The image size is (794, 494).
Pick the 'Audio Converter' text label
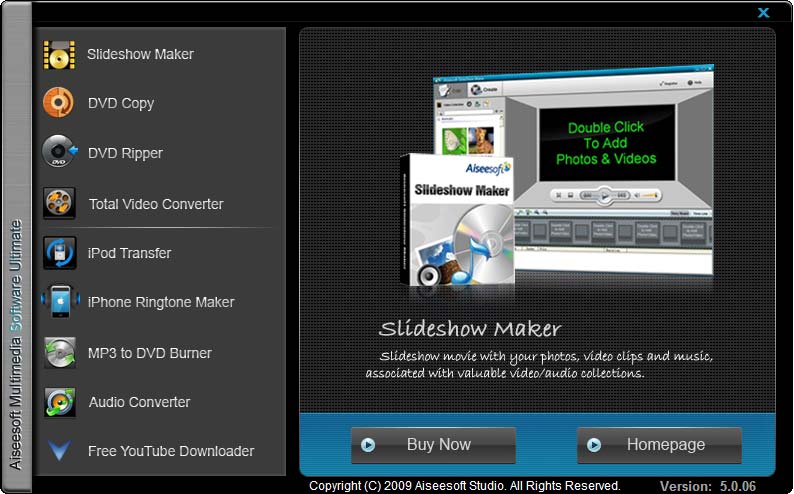coord(139,402)
